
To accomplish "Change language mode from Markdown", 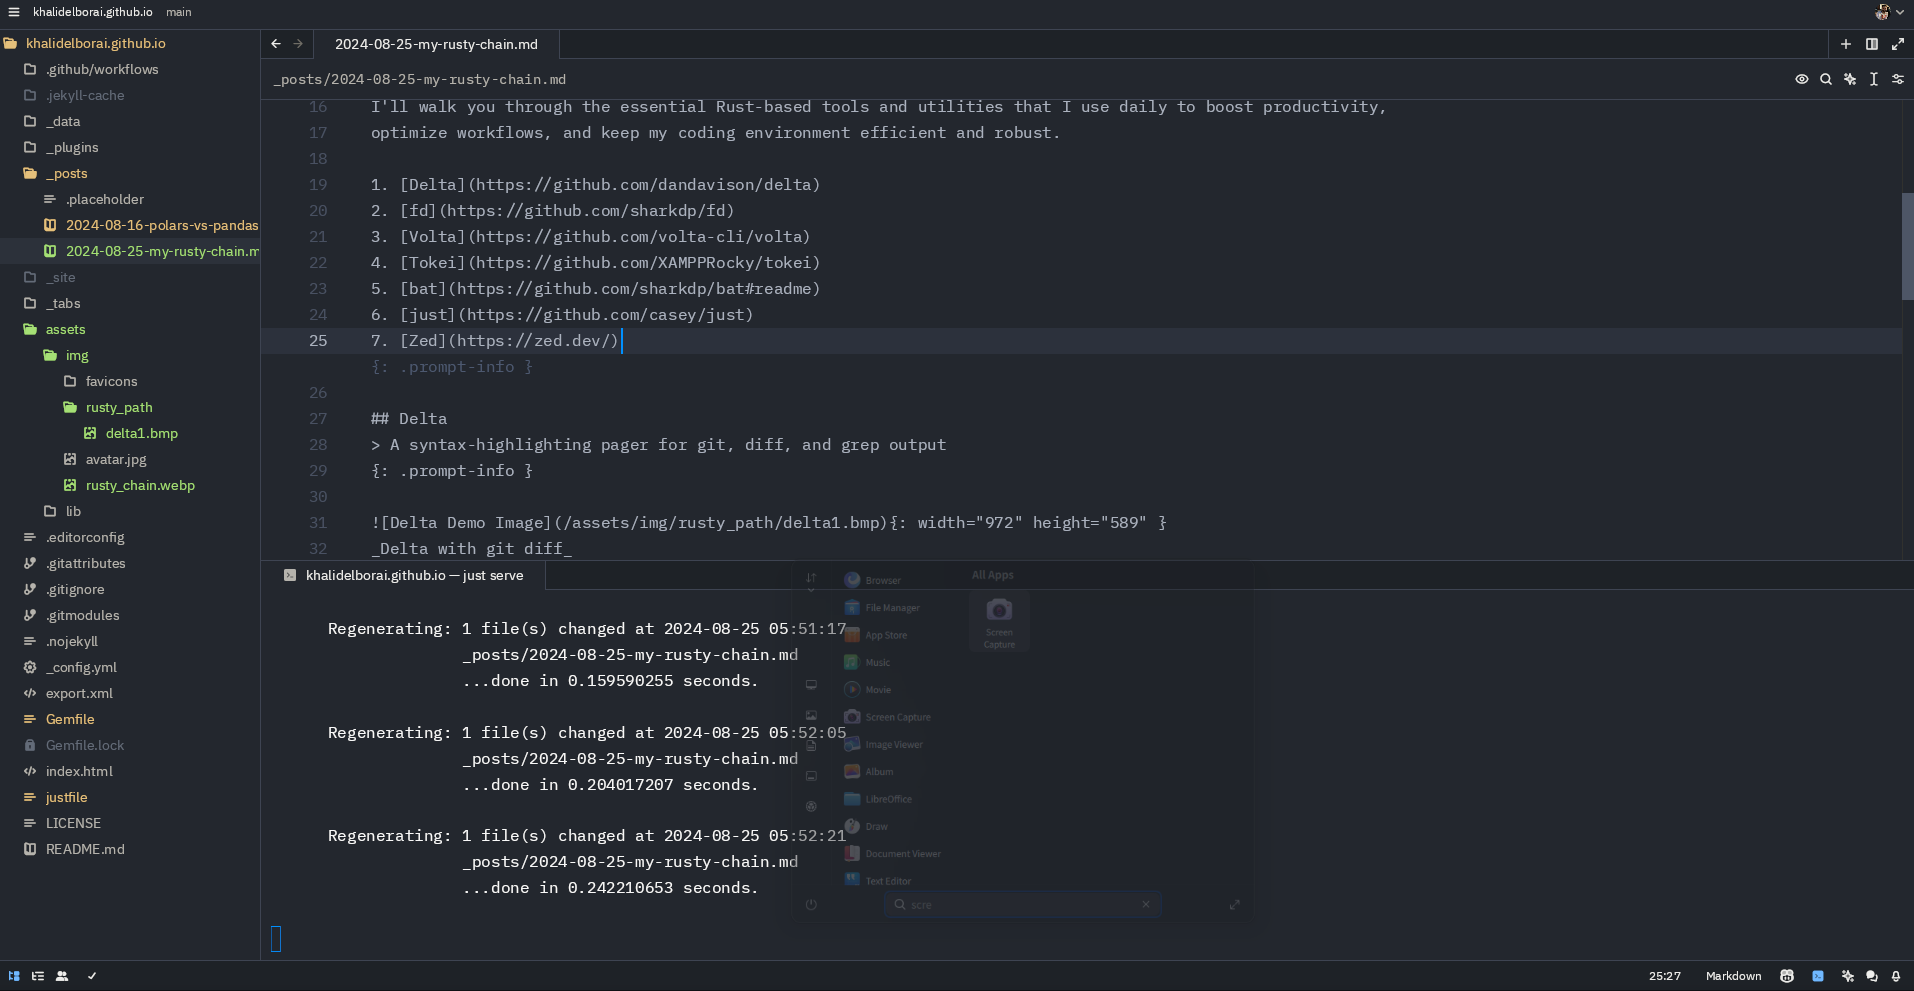I will pyautogui.click(x=1733, y=976).
